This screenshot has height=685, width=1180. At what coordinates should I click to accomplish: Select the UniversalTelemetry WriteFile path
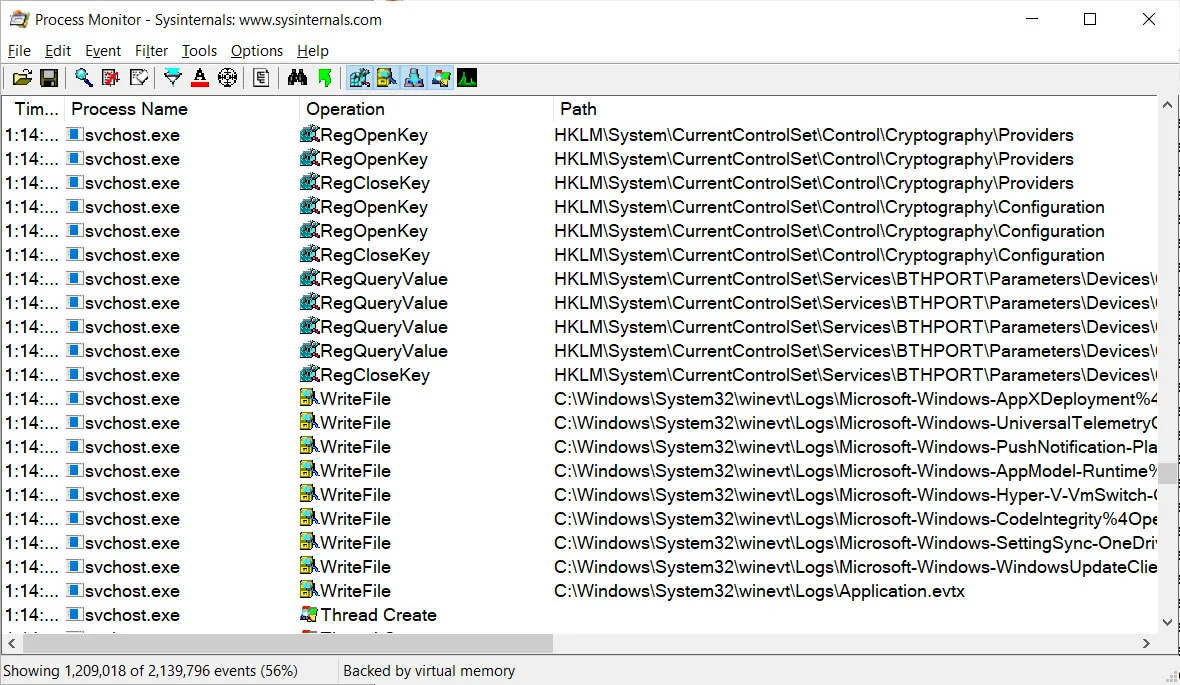coord(856,423)
